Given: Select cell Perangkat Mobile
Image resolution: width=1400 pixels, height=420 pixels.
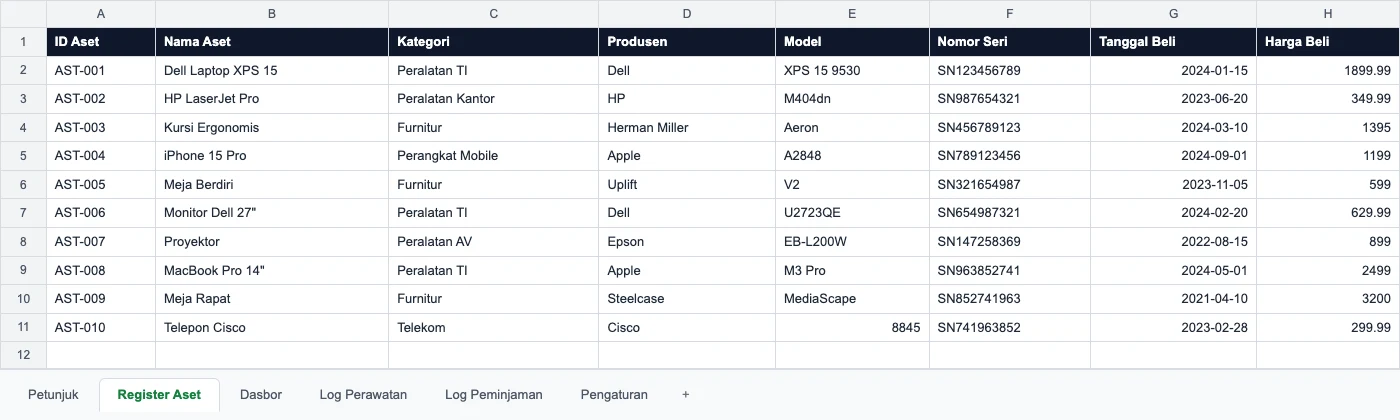Looking at the screenshot, I should [494, 156].
